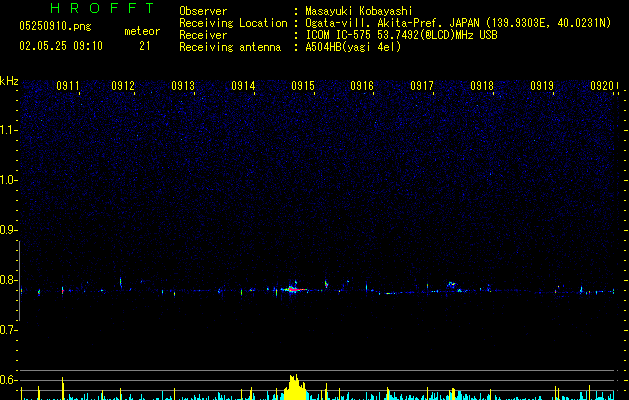This screenshot has height=400, width=629.
Task: Click the kHz axis unit label
Action: click(x=9, y=81)
